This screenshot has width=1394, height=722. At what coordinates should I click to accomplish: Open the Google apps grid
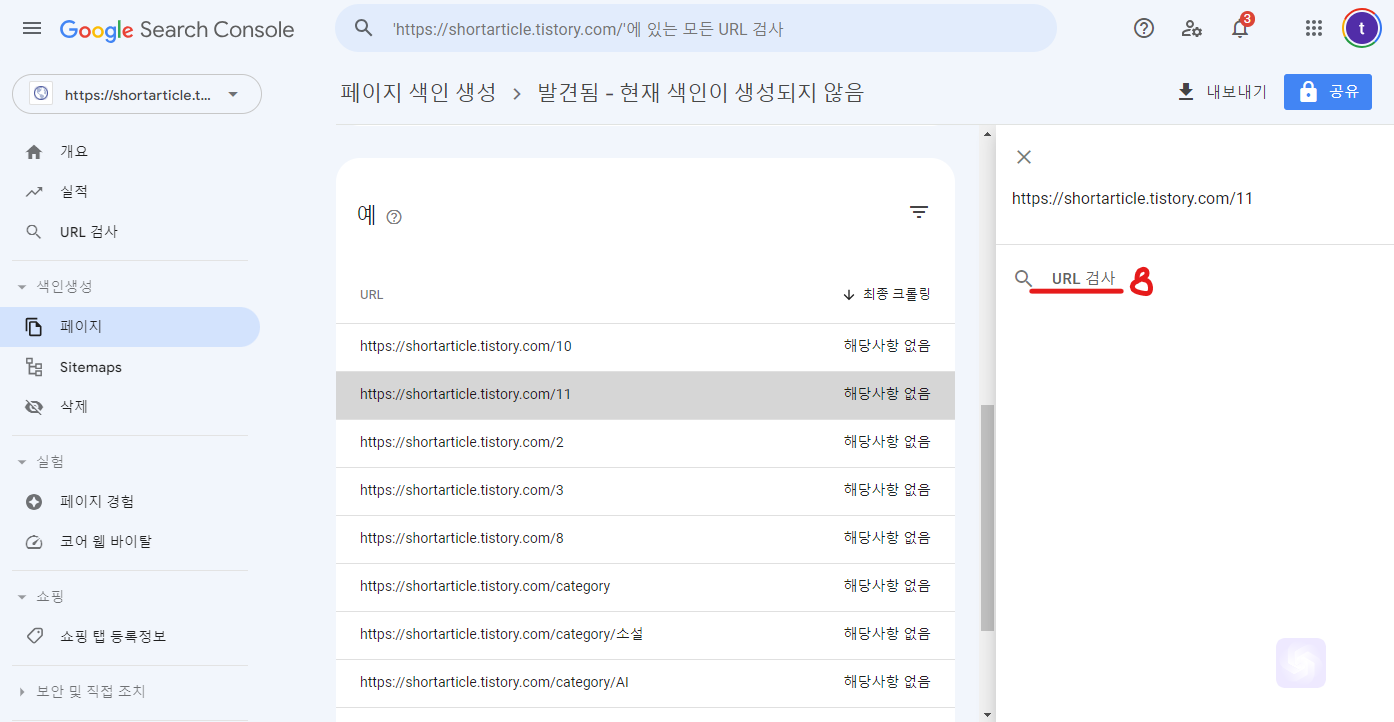tap(1314, 28)
